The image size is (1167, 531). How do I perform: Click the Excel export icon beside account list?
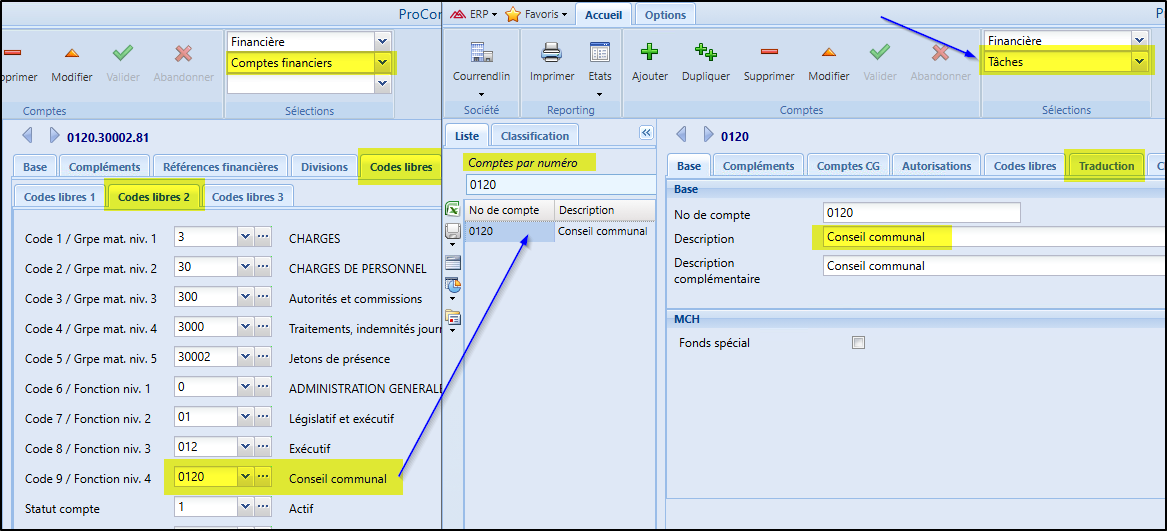[453, 210]
